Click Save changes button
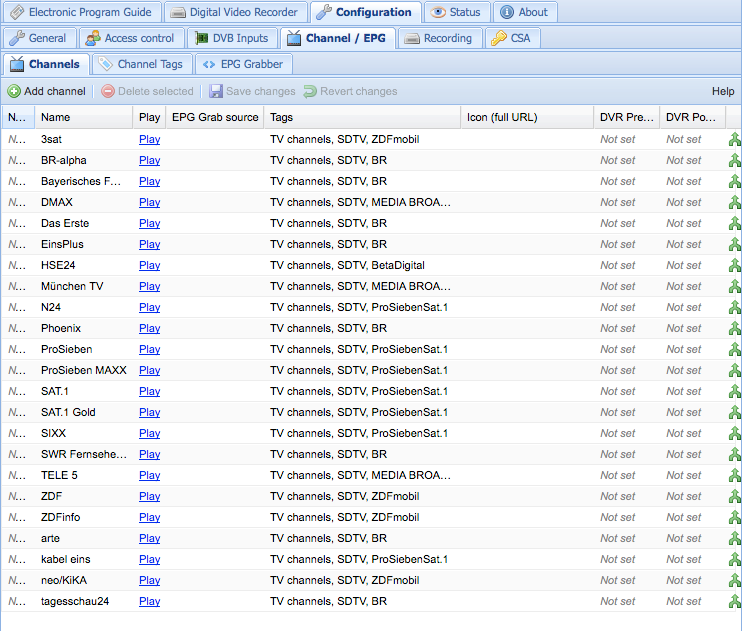 pos(253,91)
